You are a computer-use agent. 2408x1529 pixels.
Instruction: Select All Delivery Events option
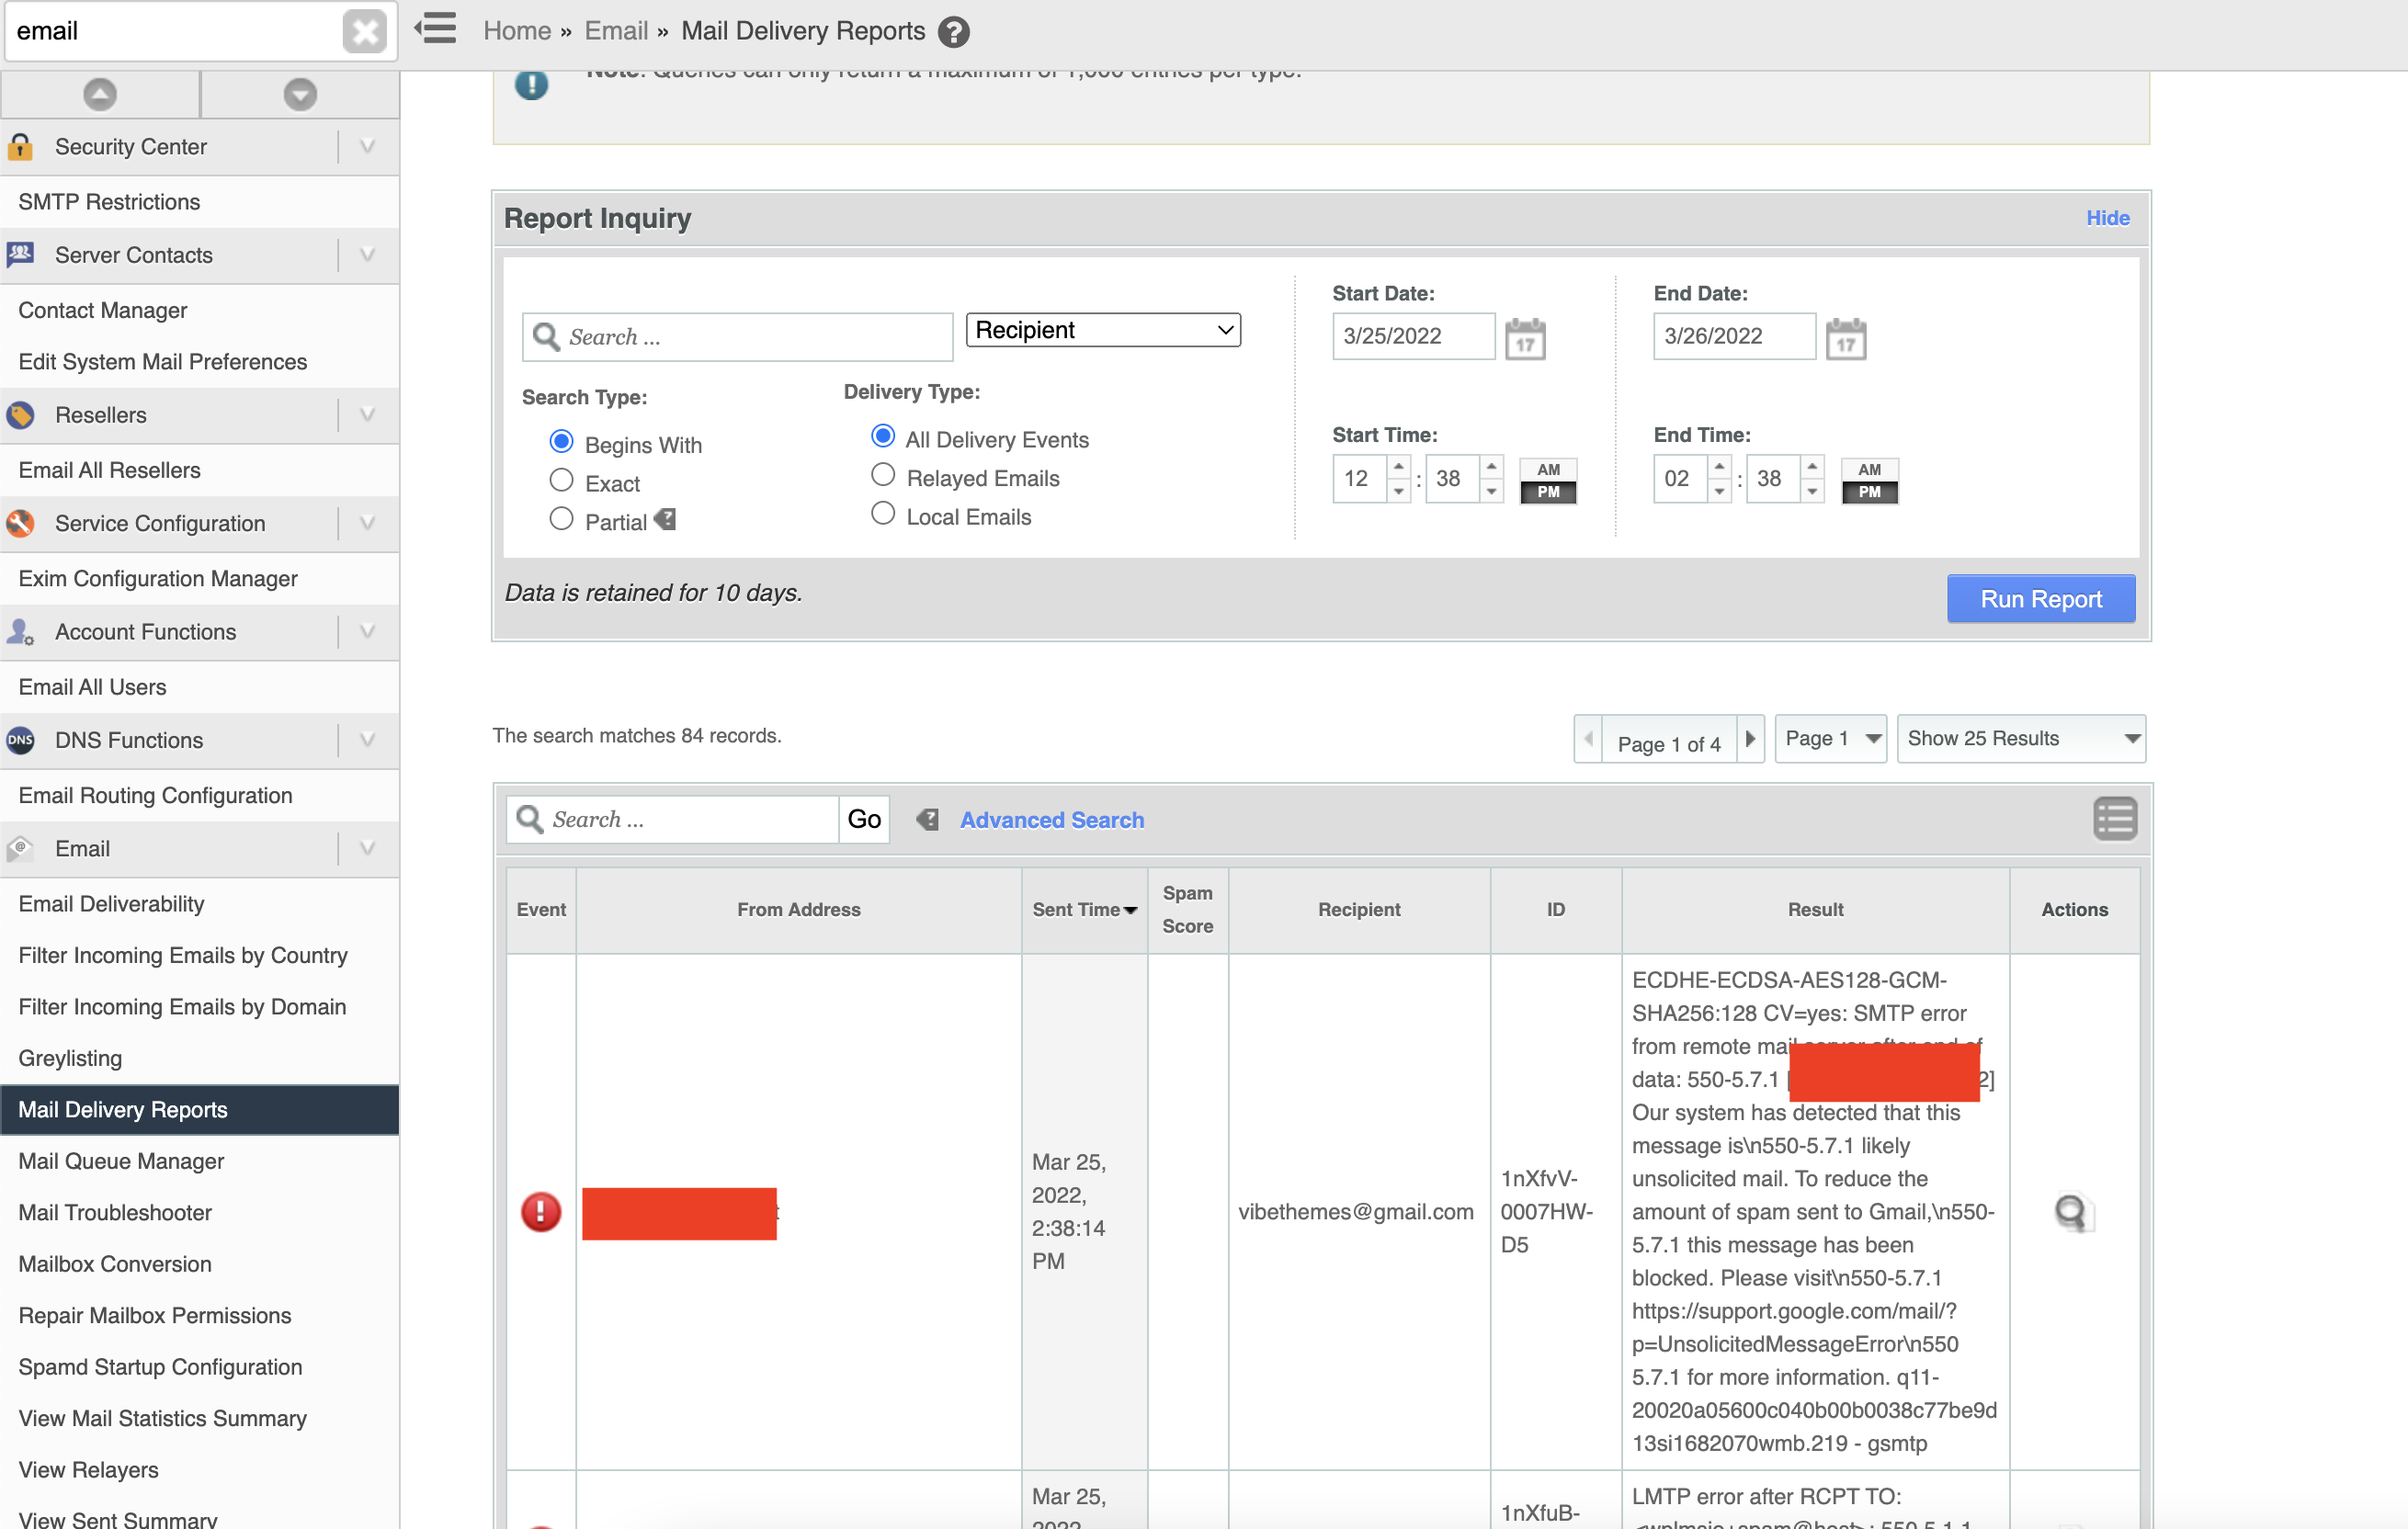tap(883, 437)
